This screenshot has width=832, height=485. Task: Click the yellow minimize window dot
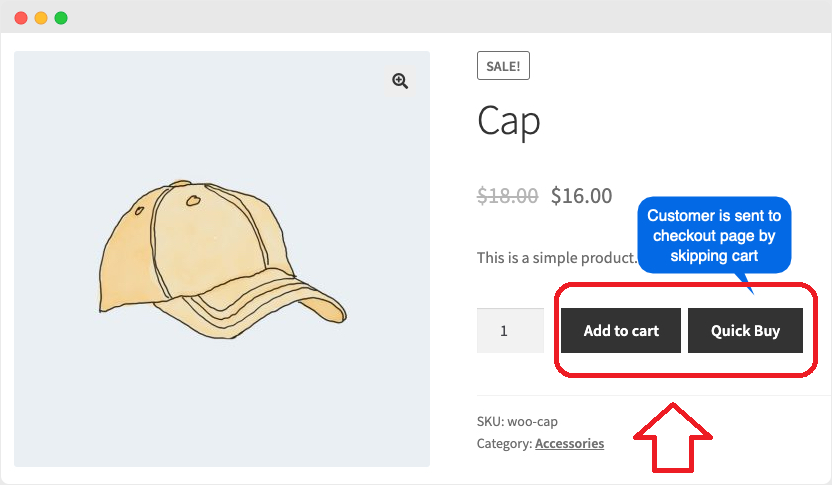41,18
